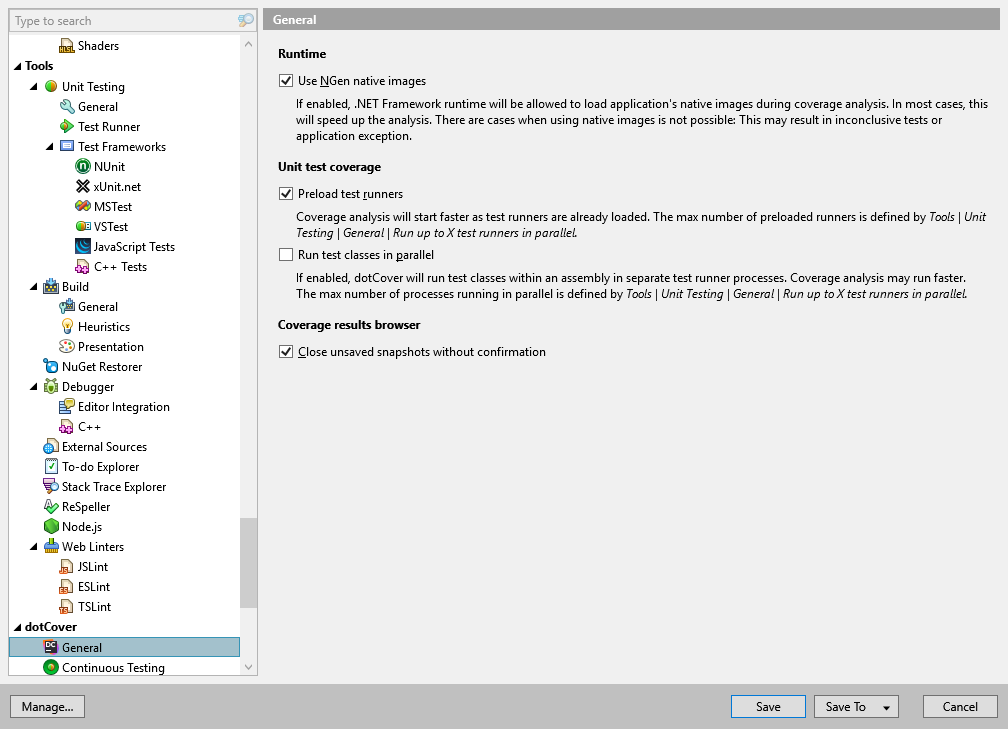Click the NuGet Restorer icon
Image resolution: width=1008 pixels, height=729 pixels.
(51, 366)
